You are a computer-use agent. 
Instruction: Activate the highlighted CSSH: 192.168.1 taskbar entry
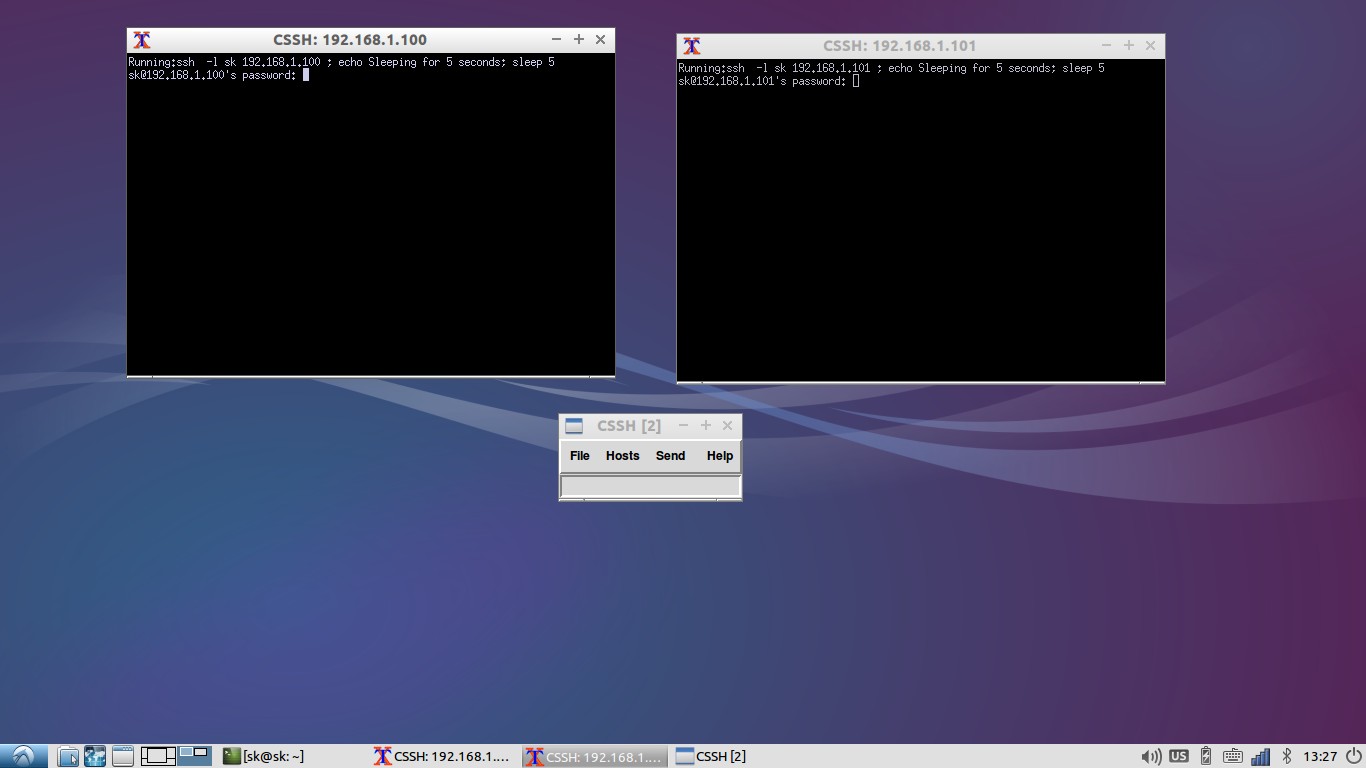[596, 756]
